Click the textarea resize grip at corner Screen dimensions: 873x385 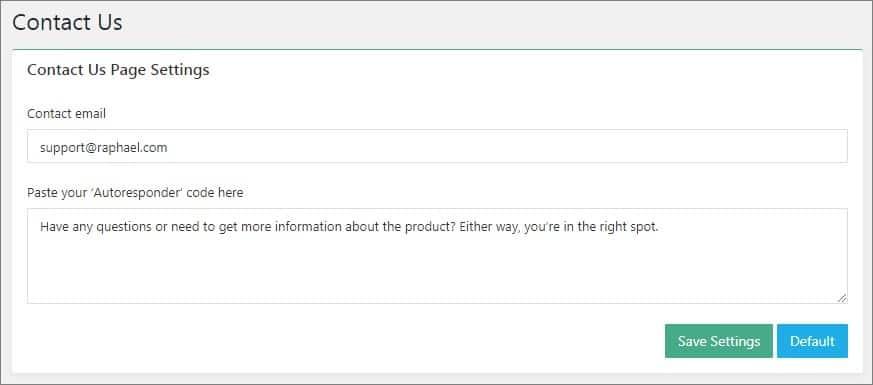pos(842,298)
